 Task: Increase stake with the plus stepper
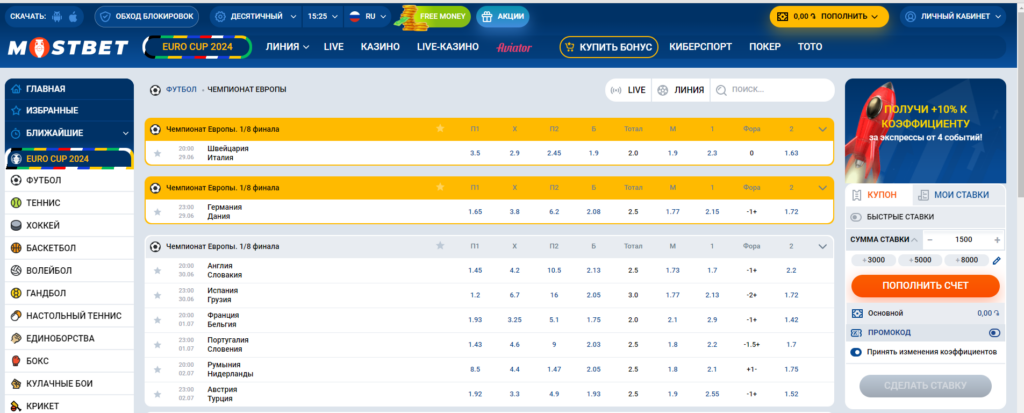[x=997, y=240]
